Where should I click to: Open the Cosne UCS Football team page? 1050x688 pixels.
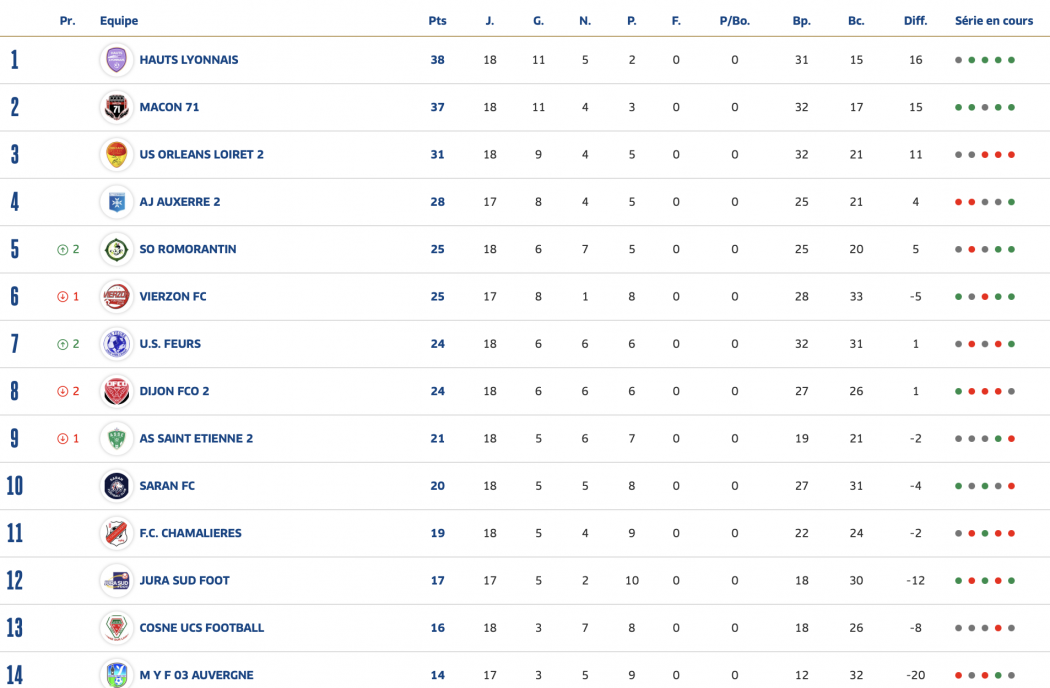coord(201,628)
